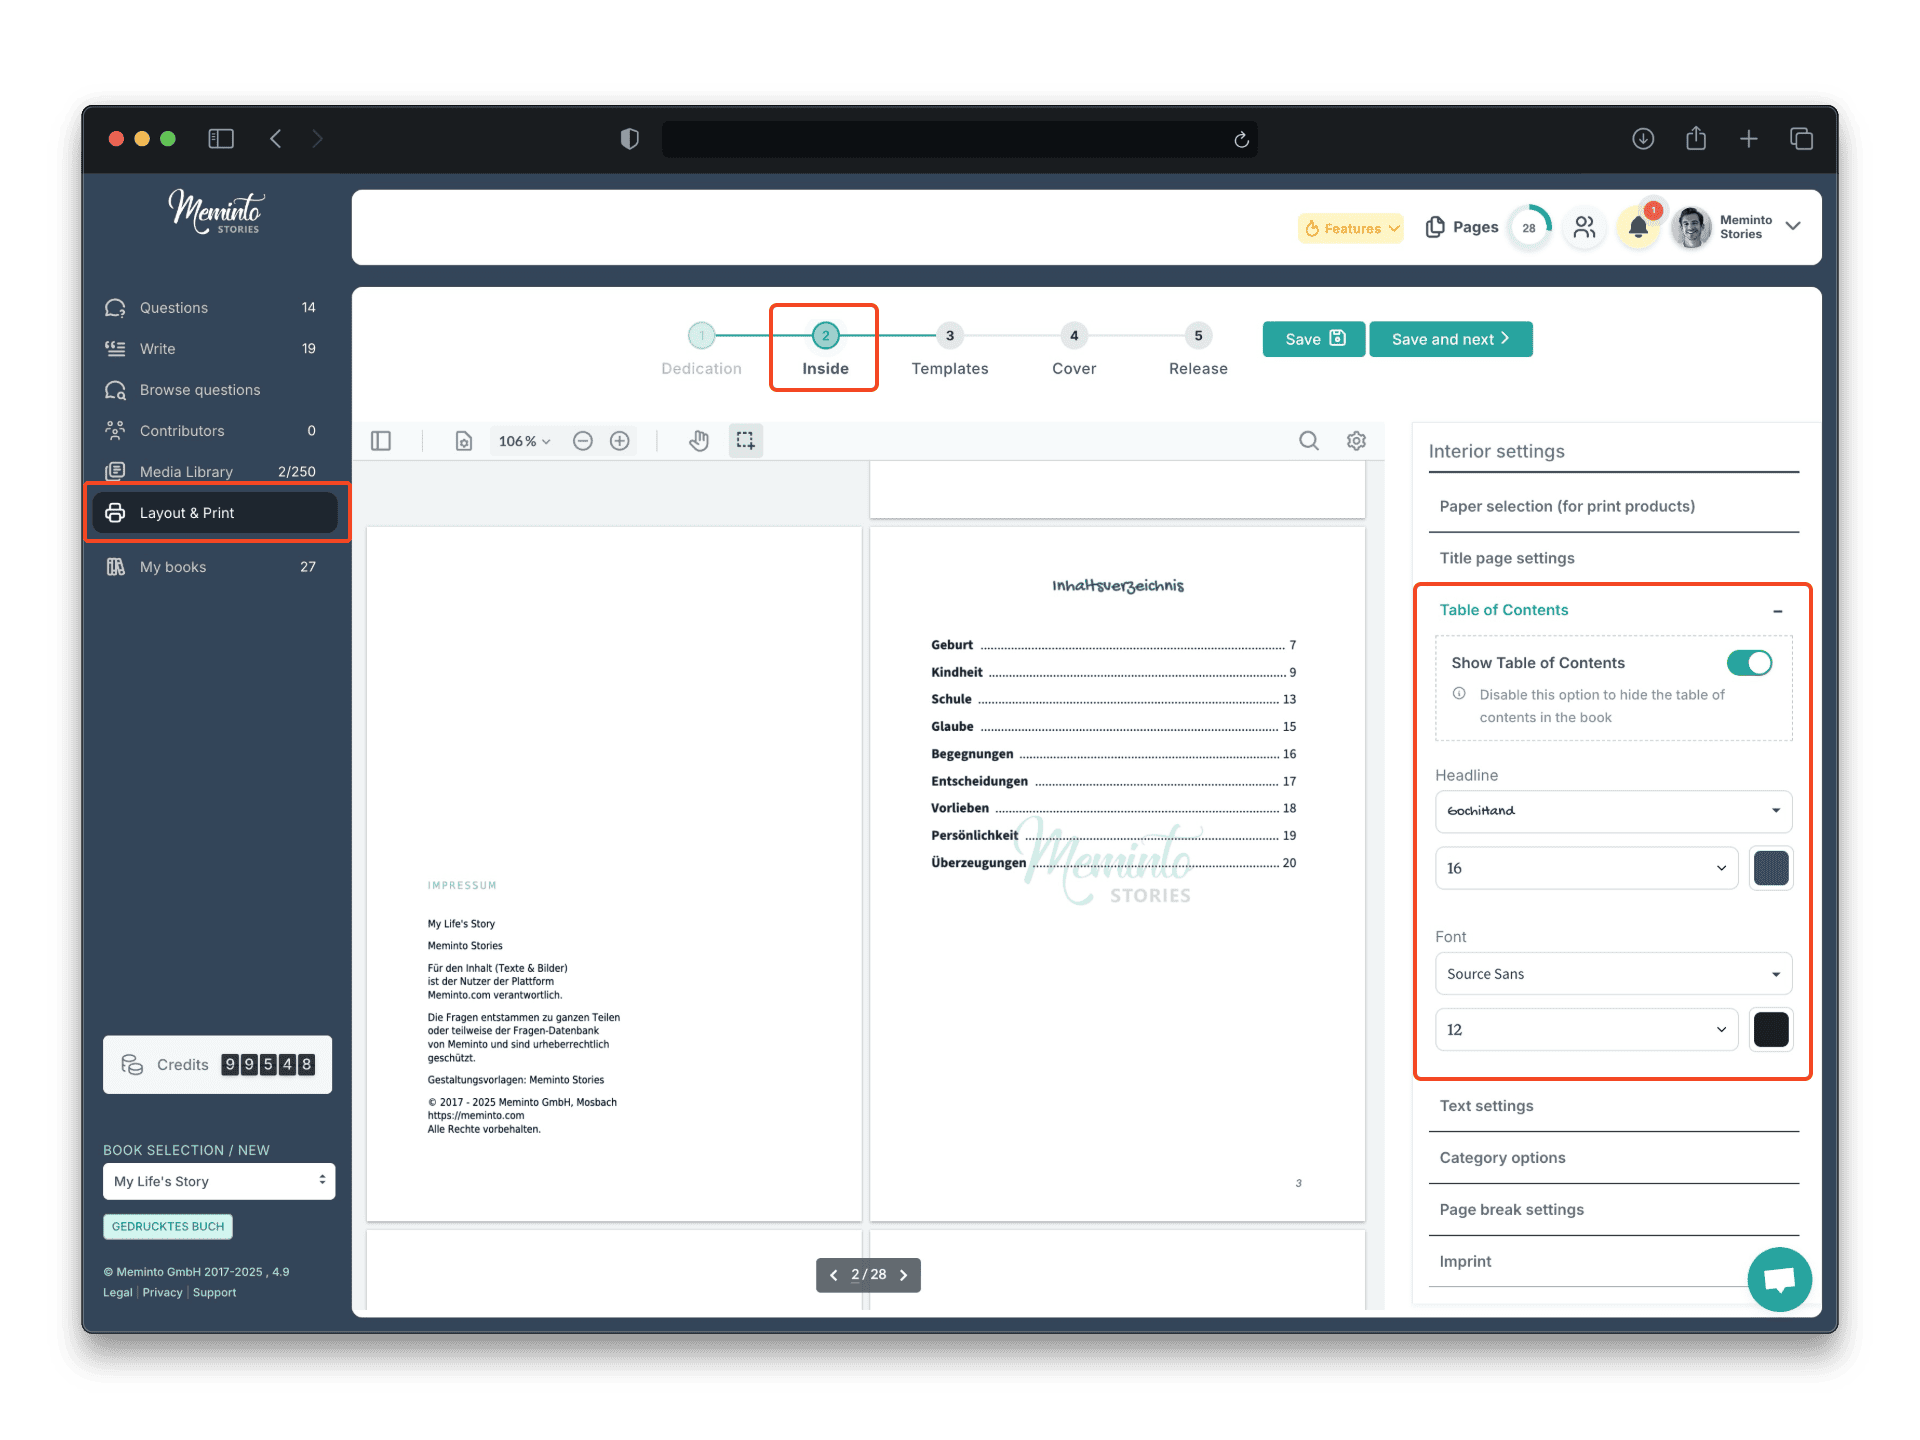Click the zoom in plus icon
Image resolution: width=1920 pixels, height=1440 pixels.
point(620,441)
